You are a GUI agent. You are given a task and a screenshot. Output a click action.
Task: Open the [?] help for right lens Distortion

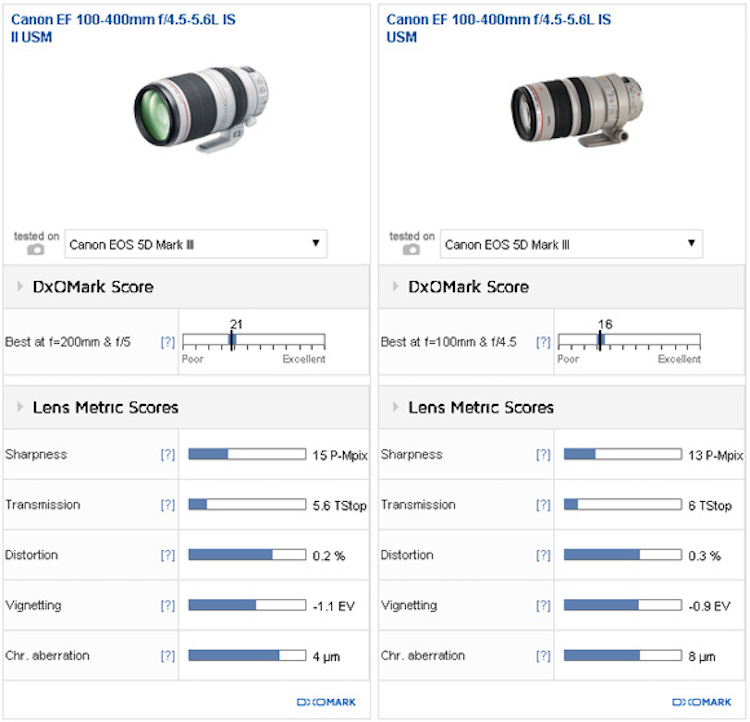pyautogui.click(x=543, y=556)
